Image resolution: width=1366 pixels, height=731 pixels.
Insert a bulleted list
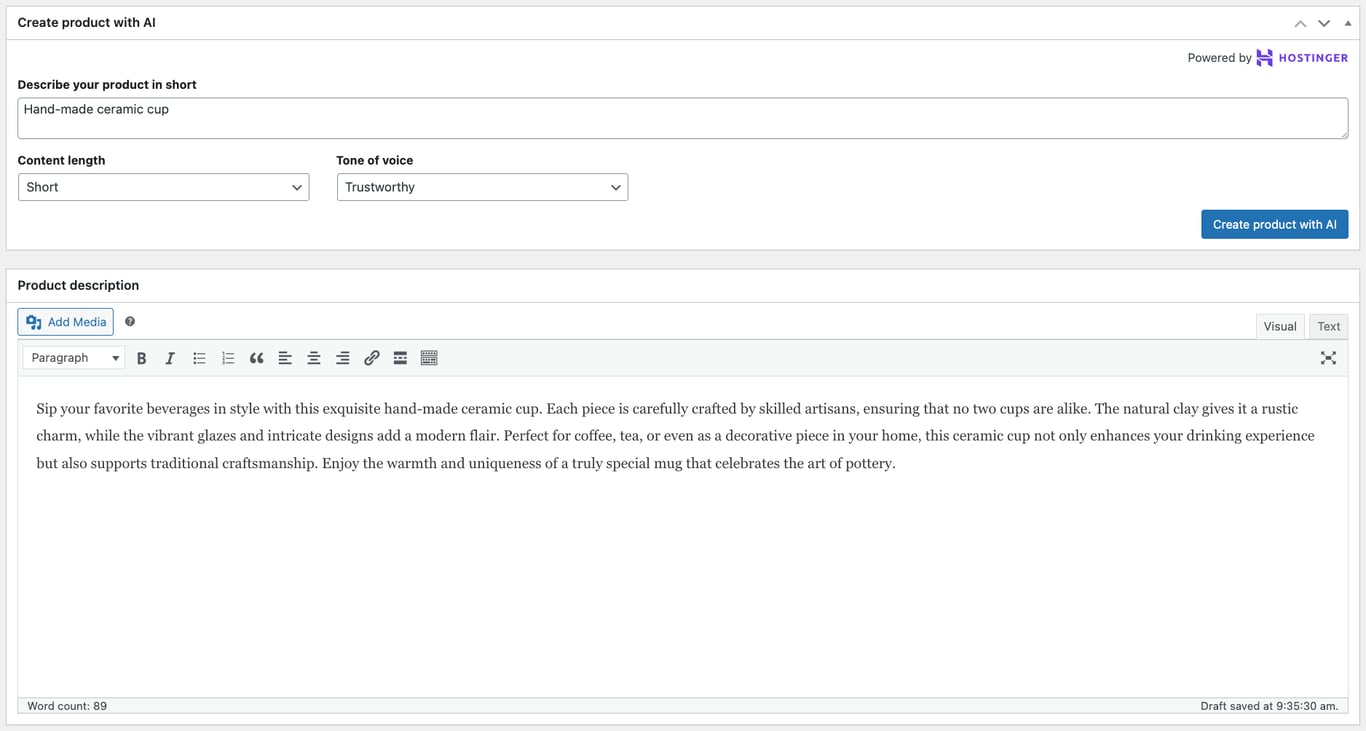[x=199, y=357]
